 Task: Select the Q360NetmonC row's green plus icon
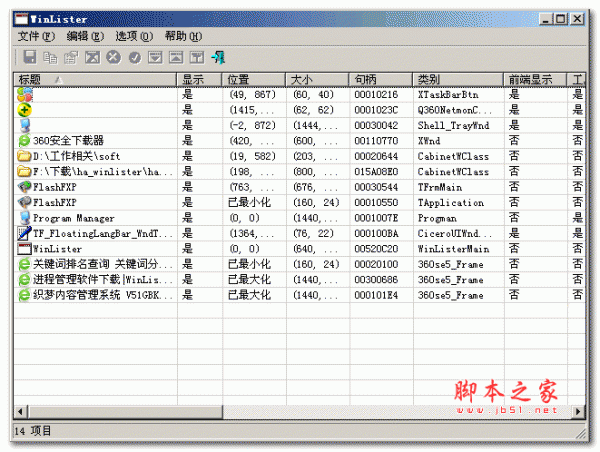click(x=24, y=110)
